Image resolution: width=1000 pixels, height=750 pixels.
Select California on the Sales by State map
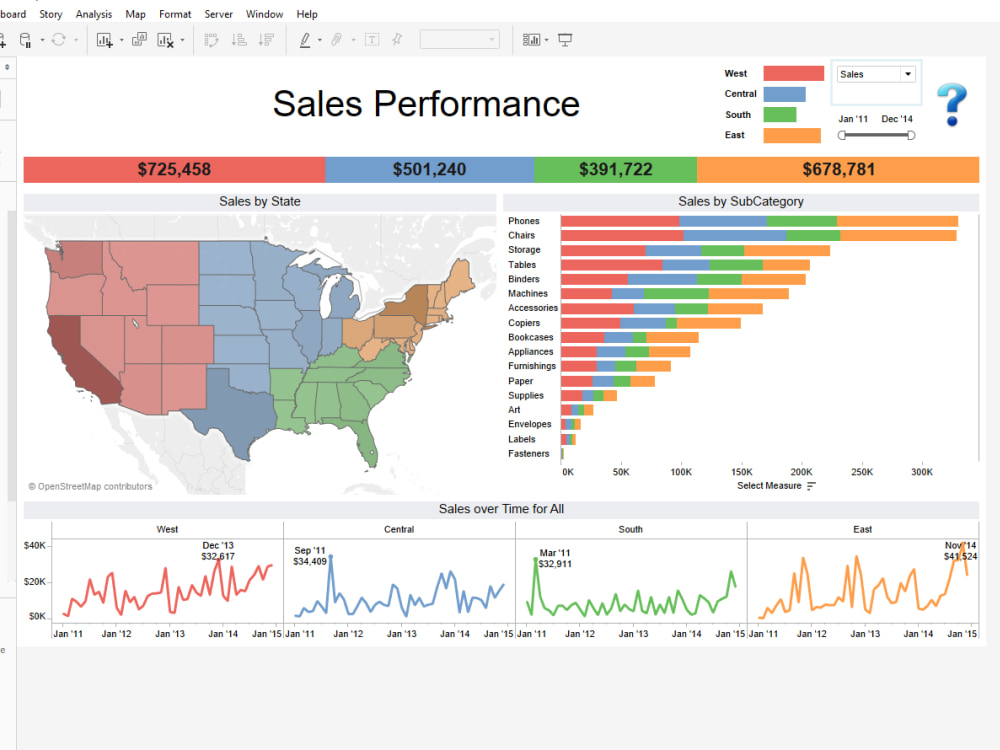[x=78, y=360]
